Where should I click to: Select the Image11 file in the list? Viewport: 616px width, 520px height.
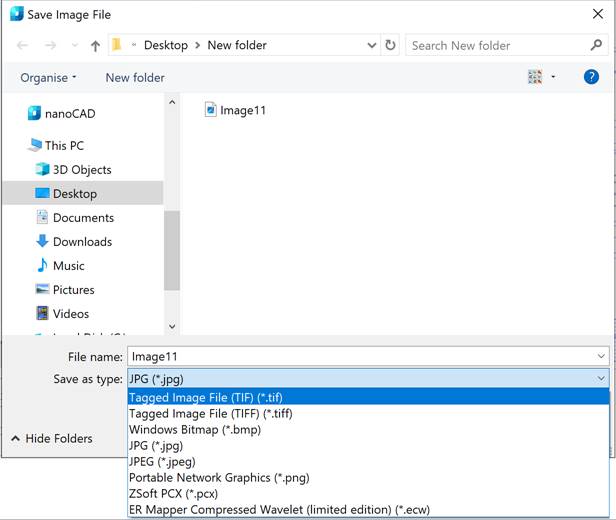235,110
